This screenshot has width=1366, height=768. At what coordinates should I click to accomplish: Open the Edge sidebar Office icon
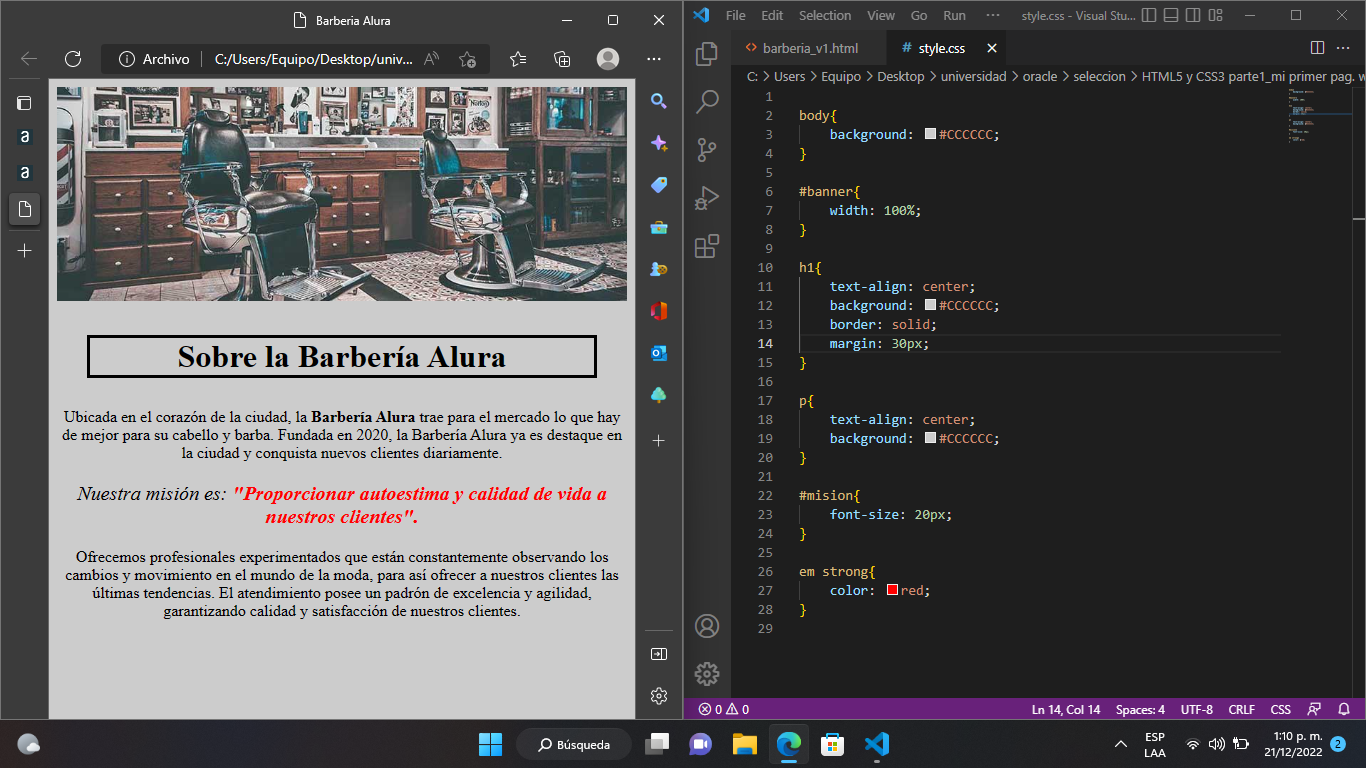point(659,311)
